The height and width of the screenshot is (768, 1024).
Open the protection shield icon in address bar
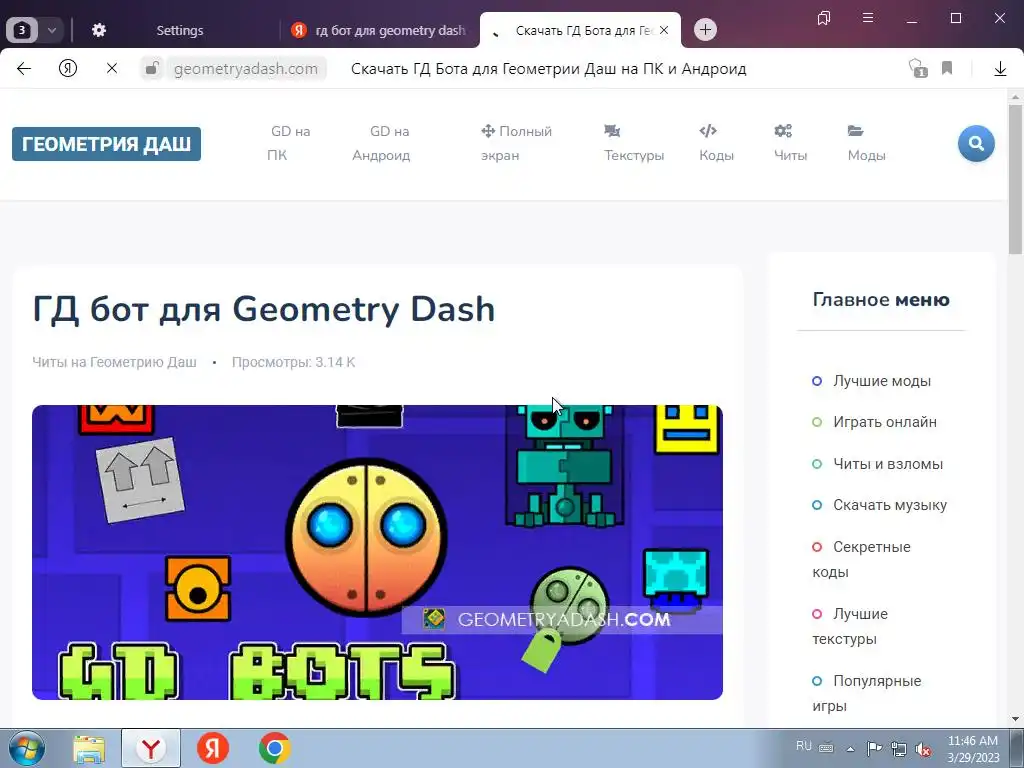tap(918, 68)
